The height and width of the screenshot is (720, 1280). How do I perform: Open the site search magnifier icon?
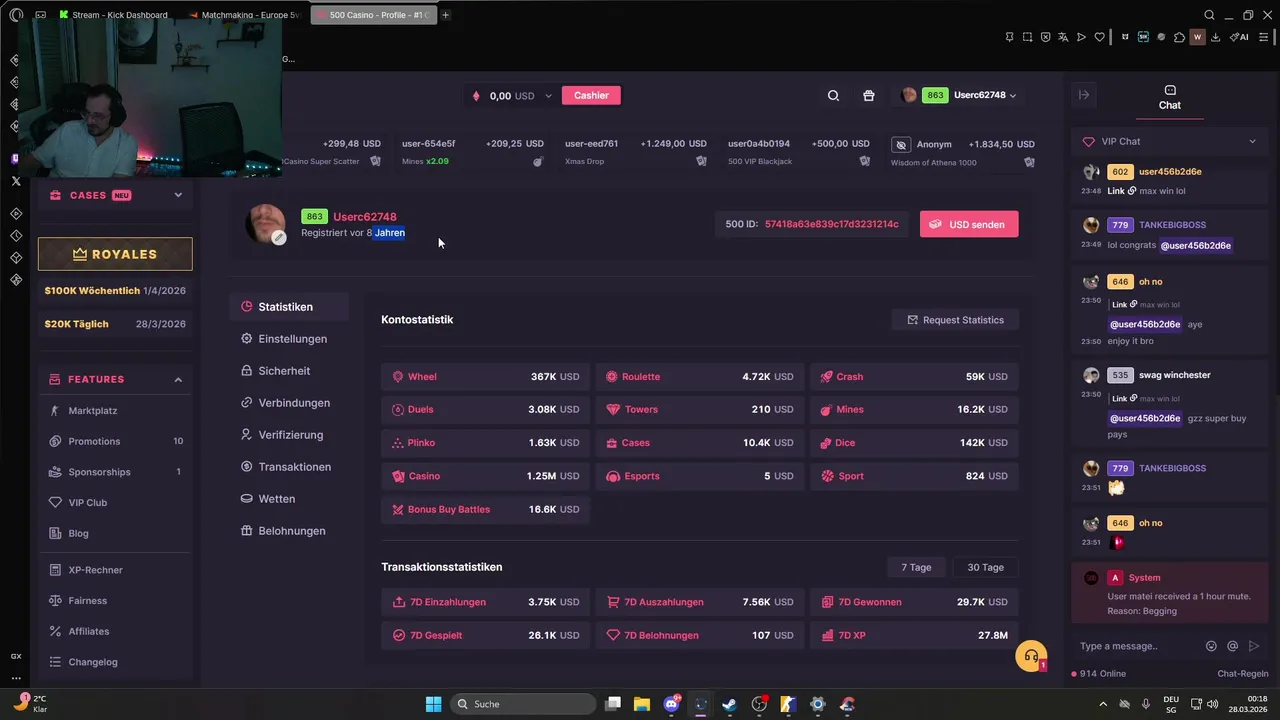(x=833, y=95)
